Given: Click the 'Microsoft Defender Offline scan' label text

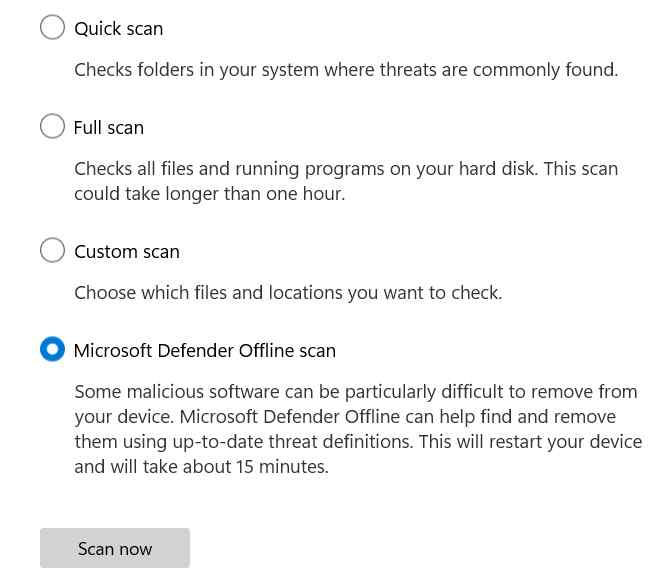Looking at the screenshot, I should click(205, 351).
